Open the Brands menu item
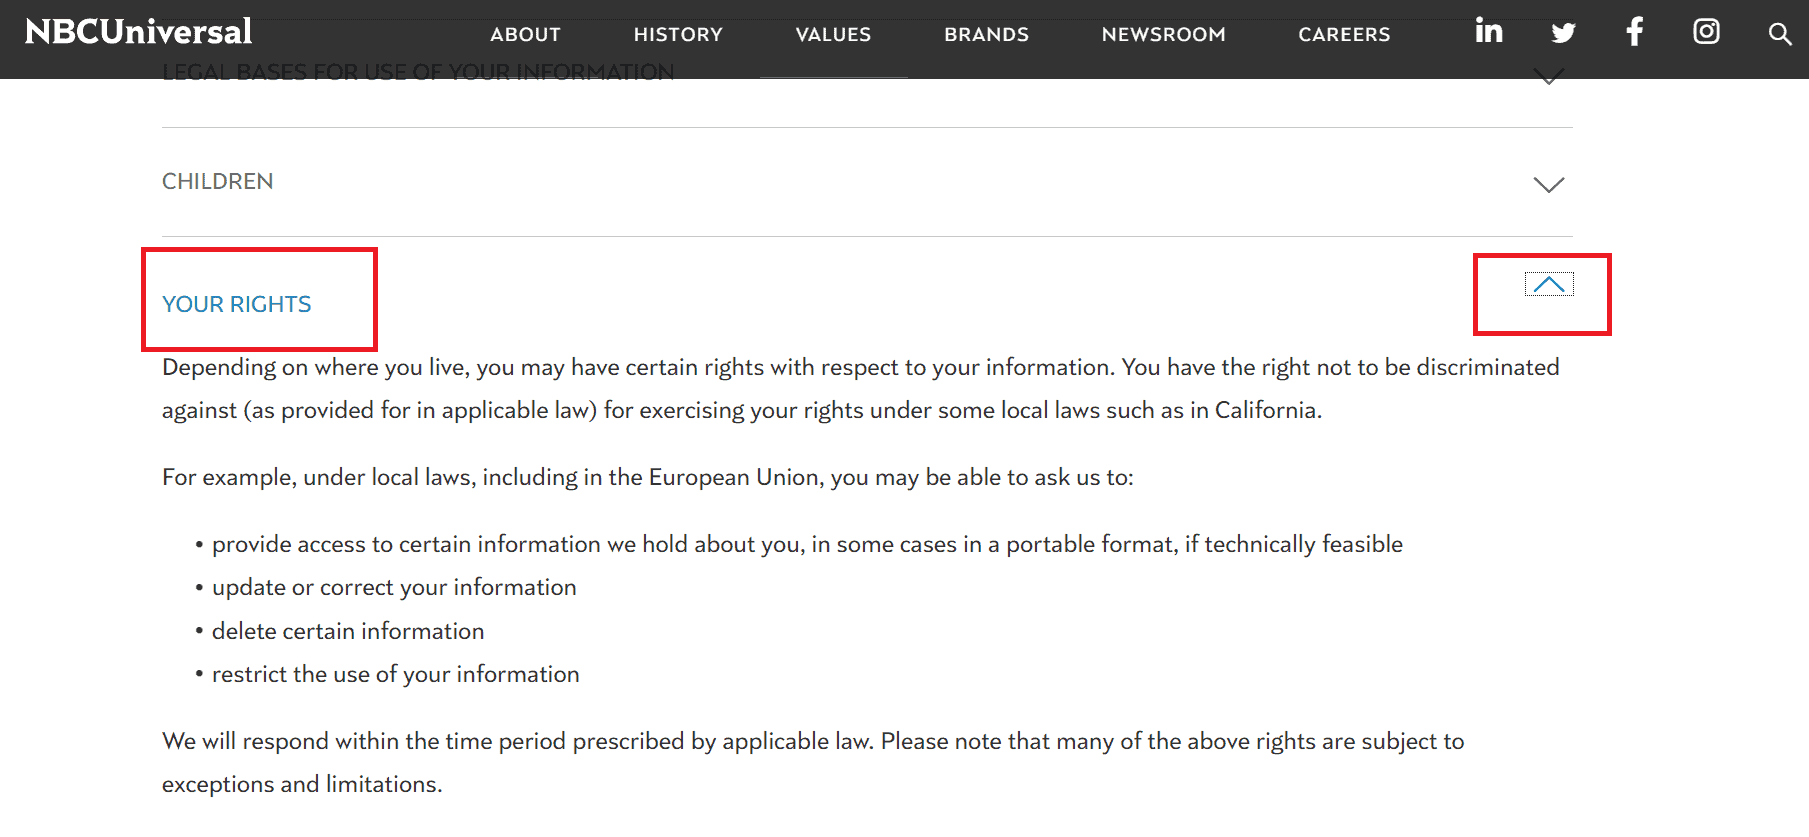Image resolution: width=1809 pixels, height=837 pixels. point(986,34)
